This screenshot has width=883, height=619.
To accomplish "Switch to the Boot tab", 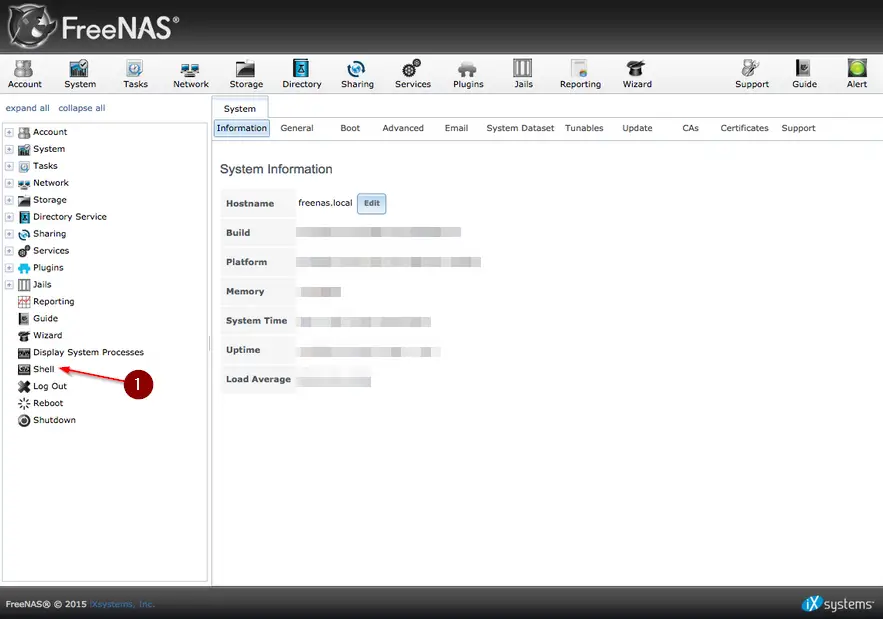I will [350, 128].
